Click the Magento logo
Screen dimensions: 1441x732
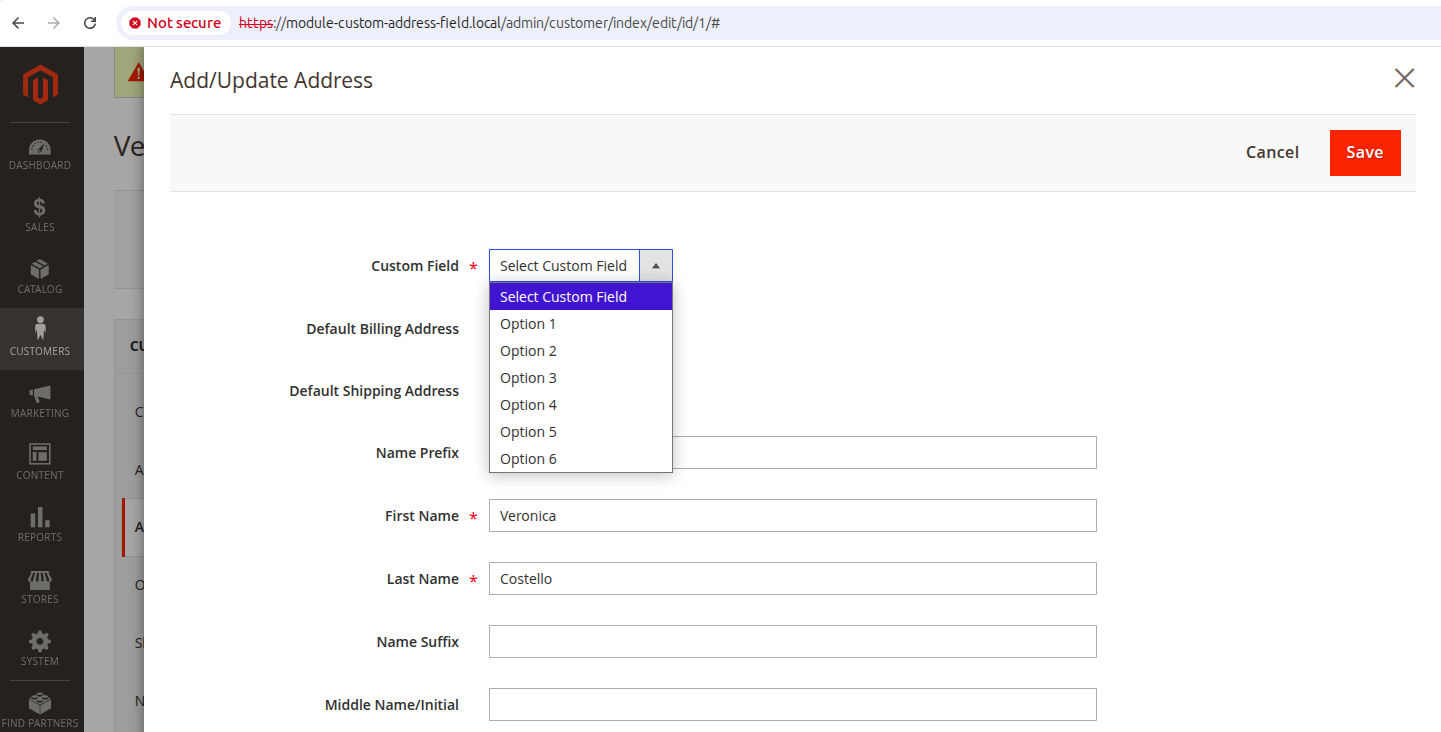[41, 84]
